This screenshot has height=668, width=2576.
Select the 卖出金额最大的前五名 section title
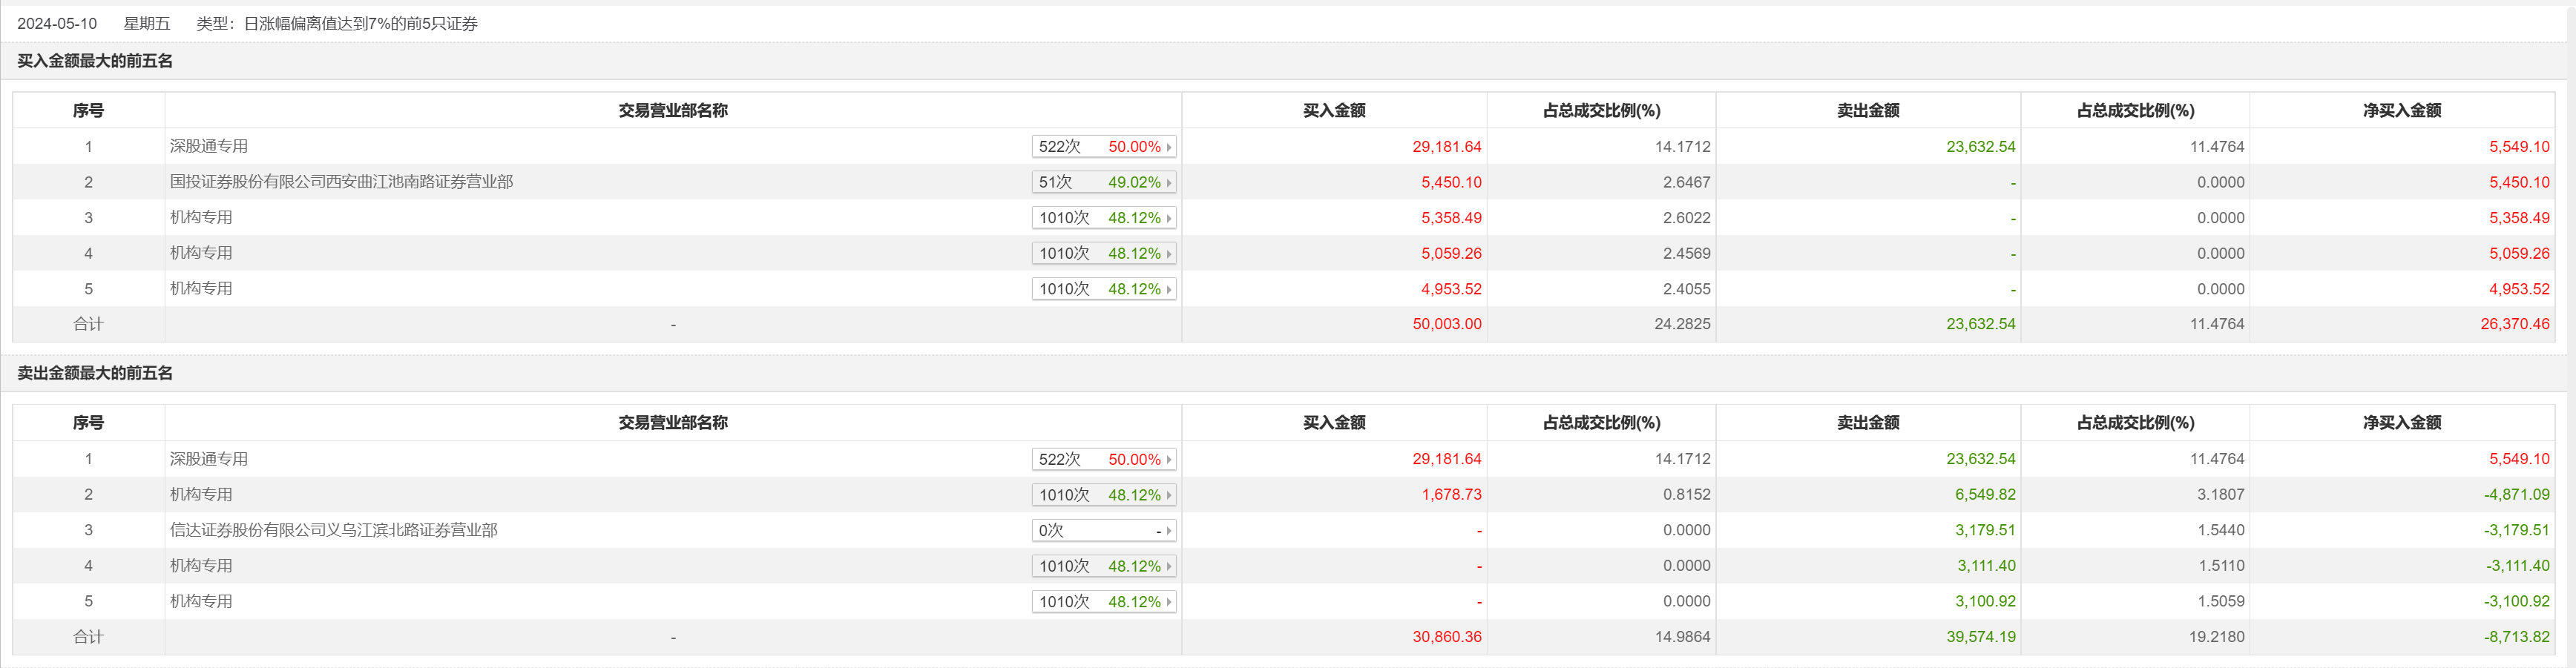(95, 373)
